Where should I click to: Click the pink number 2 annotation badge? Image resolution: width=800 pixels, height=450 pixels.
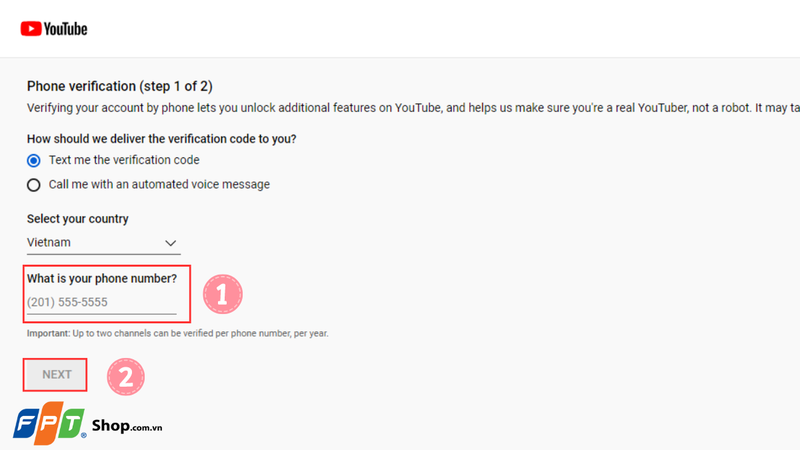point(126,376)
